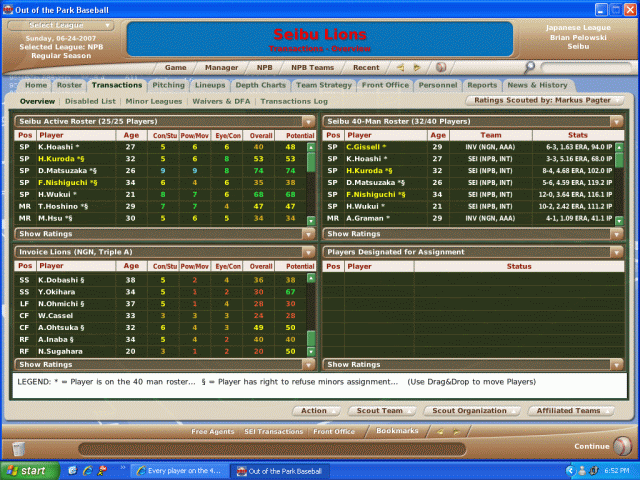Open the Recent menu
Screen dimensions: 640x480
pos(366,68)
